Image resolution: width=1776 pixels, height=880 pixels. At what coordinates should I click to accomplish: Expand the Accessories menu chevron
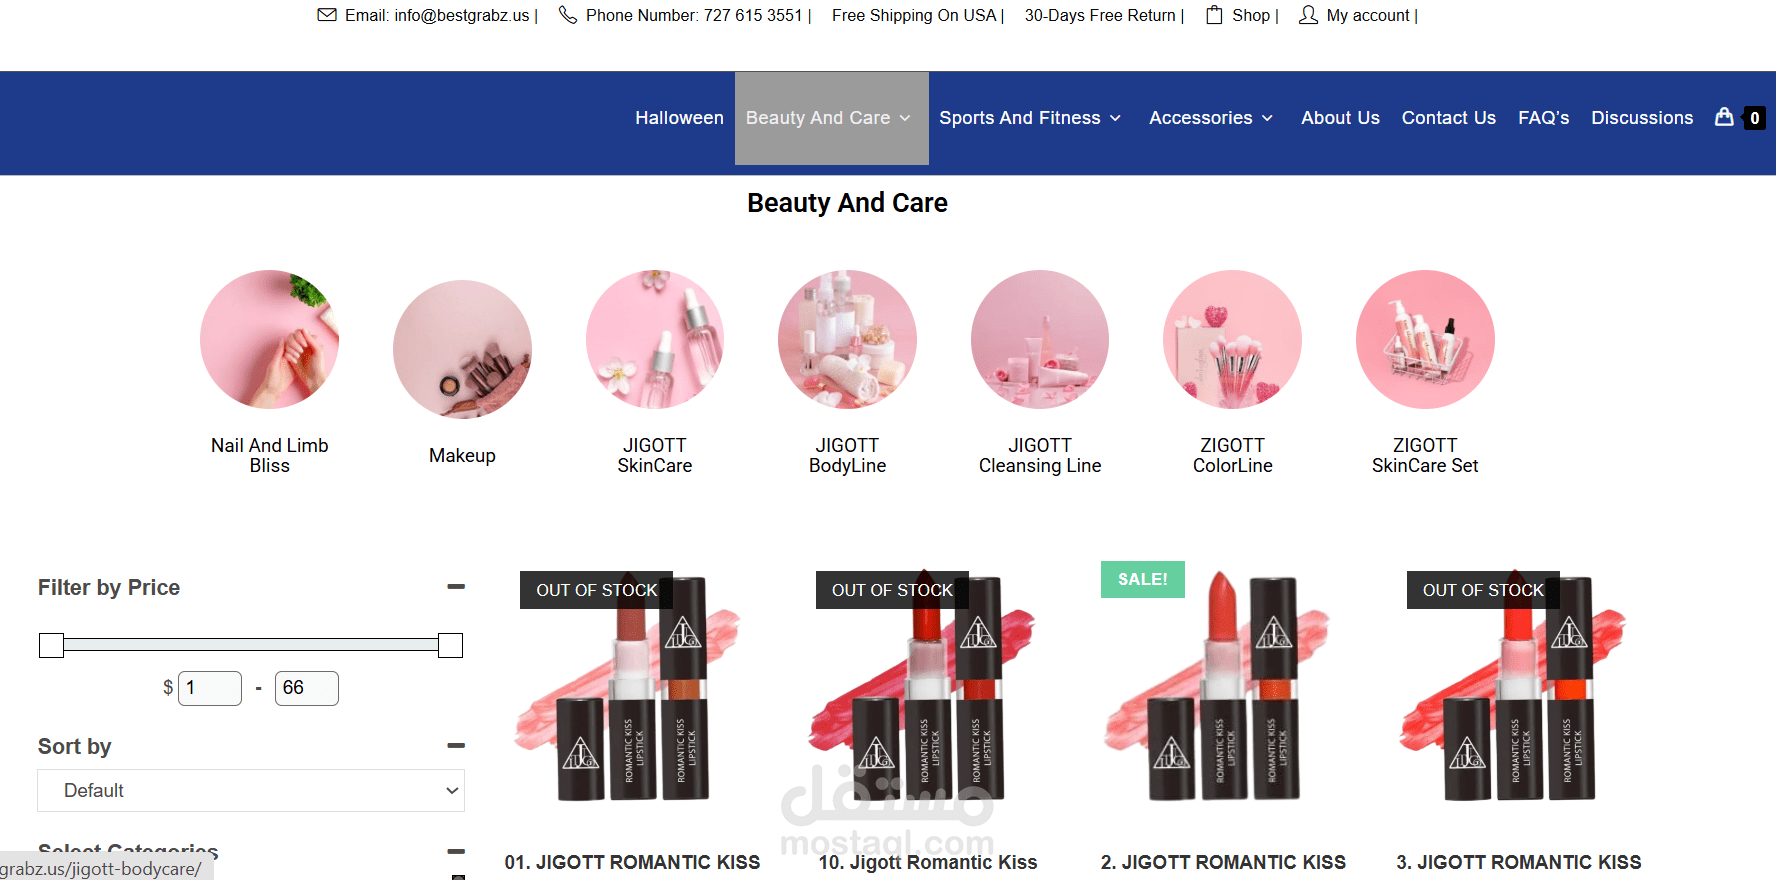(1267, 118)
